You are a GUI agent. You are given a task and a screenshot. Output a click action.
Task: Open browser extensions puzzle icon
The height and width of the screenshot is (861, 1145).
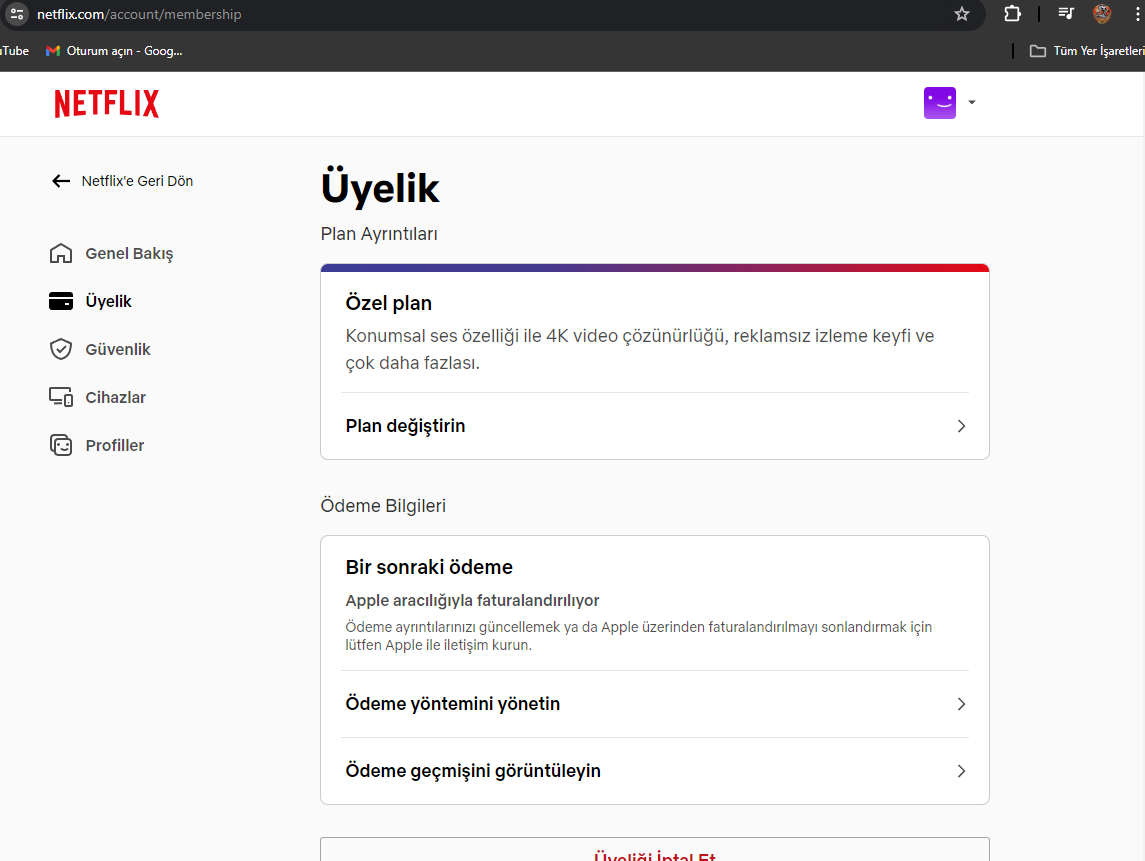[1012, 14]
